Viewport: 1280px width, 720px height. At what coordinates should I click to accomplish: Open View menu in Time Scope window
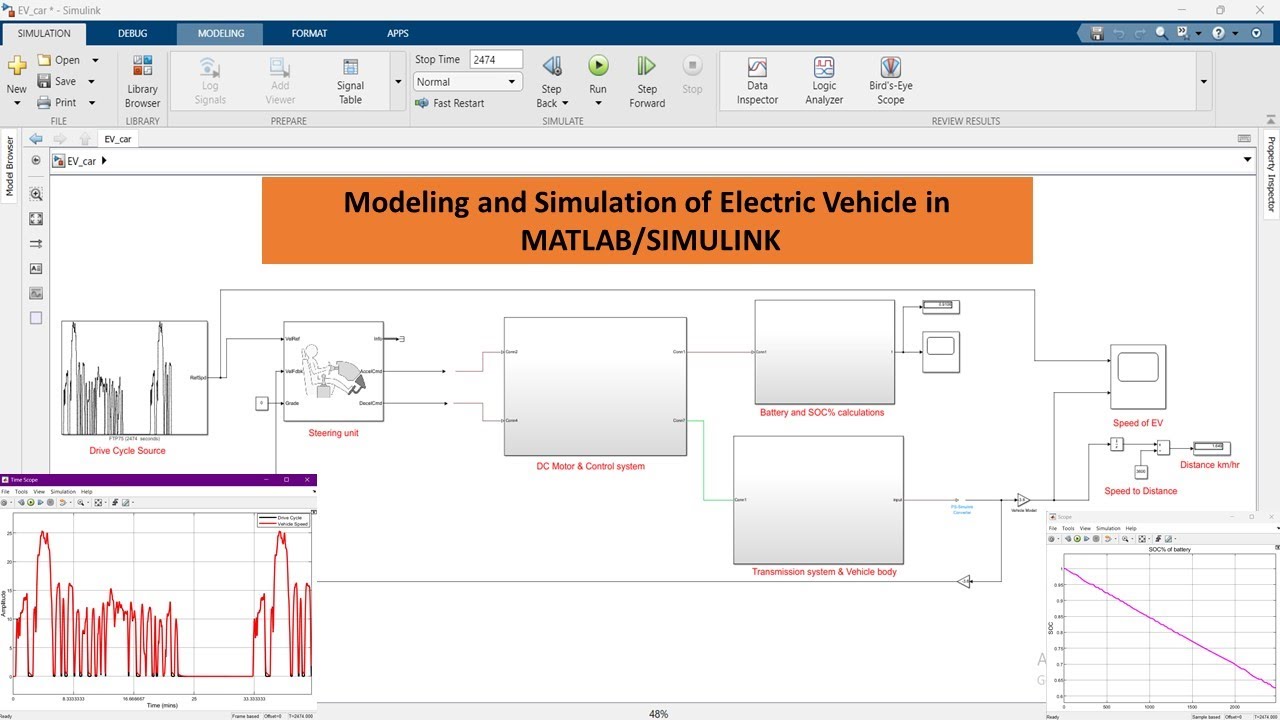(38, 492)
